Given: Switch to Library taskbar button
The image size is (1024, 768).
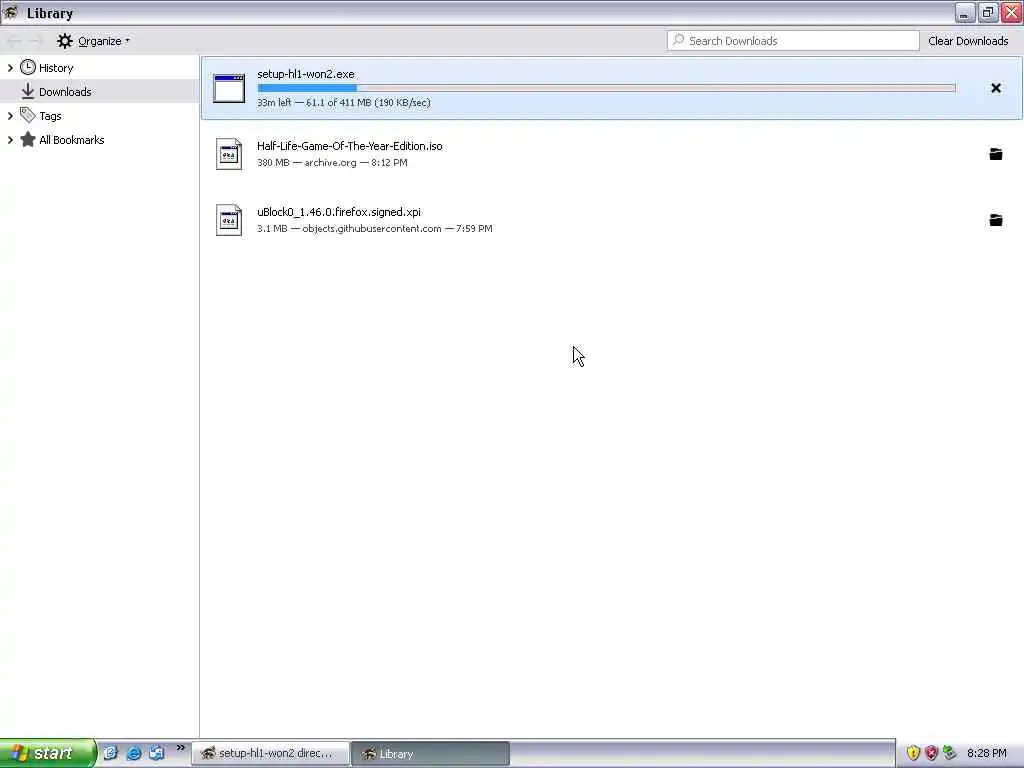Looking at the screenshot, I should coord(430,753).
